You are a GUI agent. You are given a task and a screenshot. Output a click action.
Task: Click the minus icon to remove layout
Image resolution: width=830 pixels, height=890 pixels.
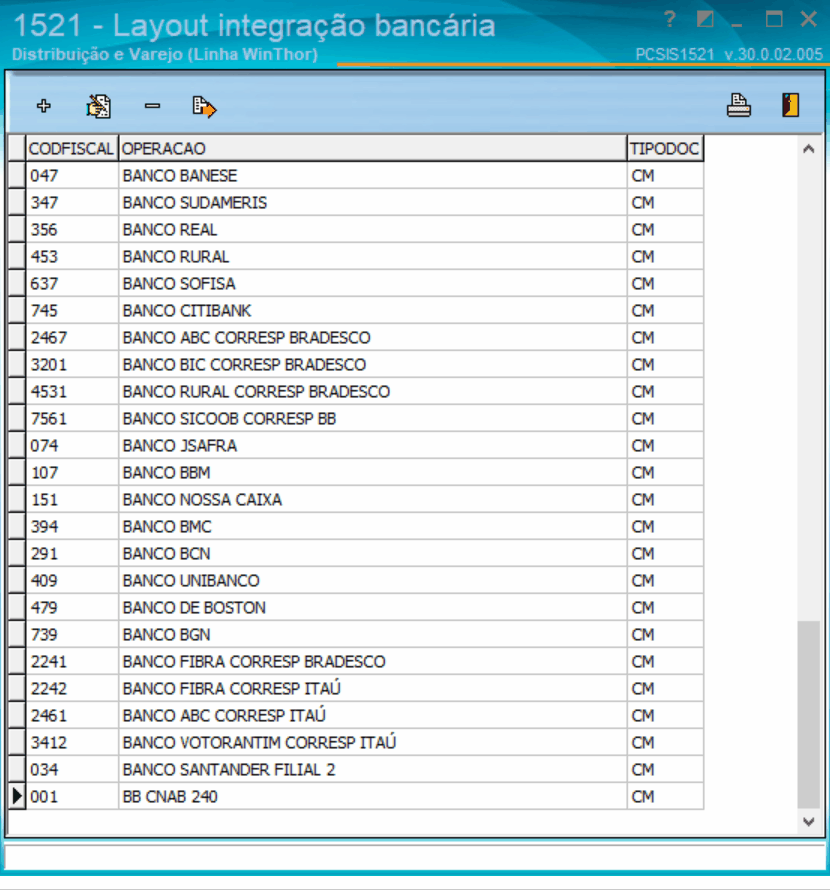pos(152,106)
